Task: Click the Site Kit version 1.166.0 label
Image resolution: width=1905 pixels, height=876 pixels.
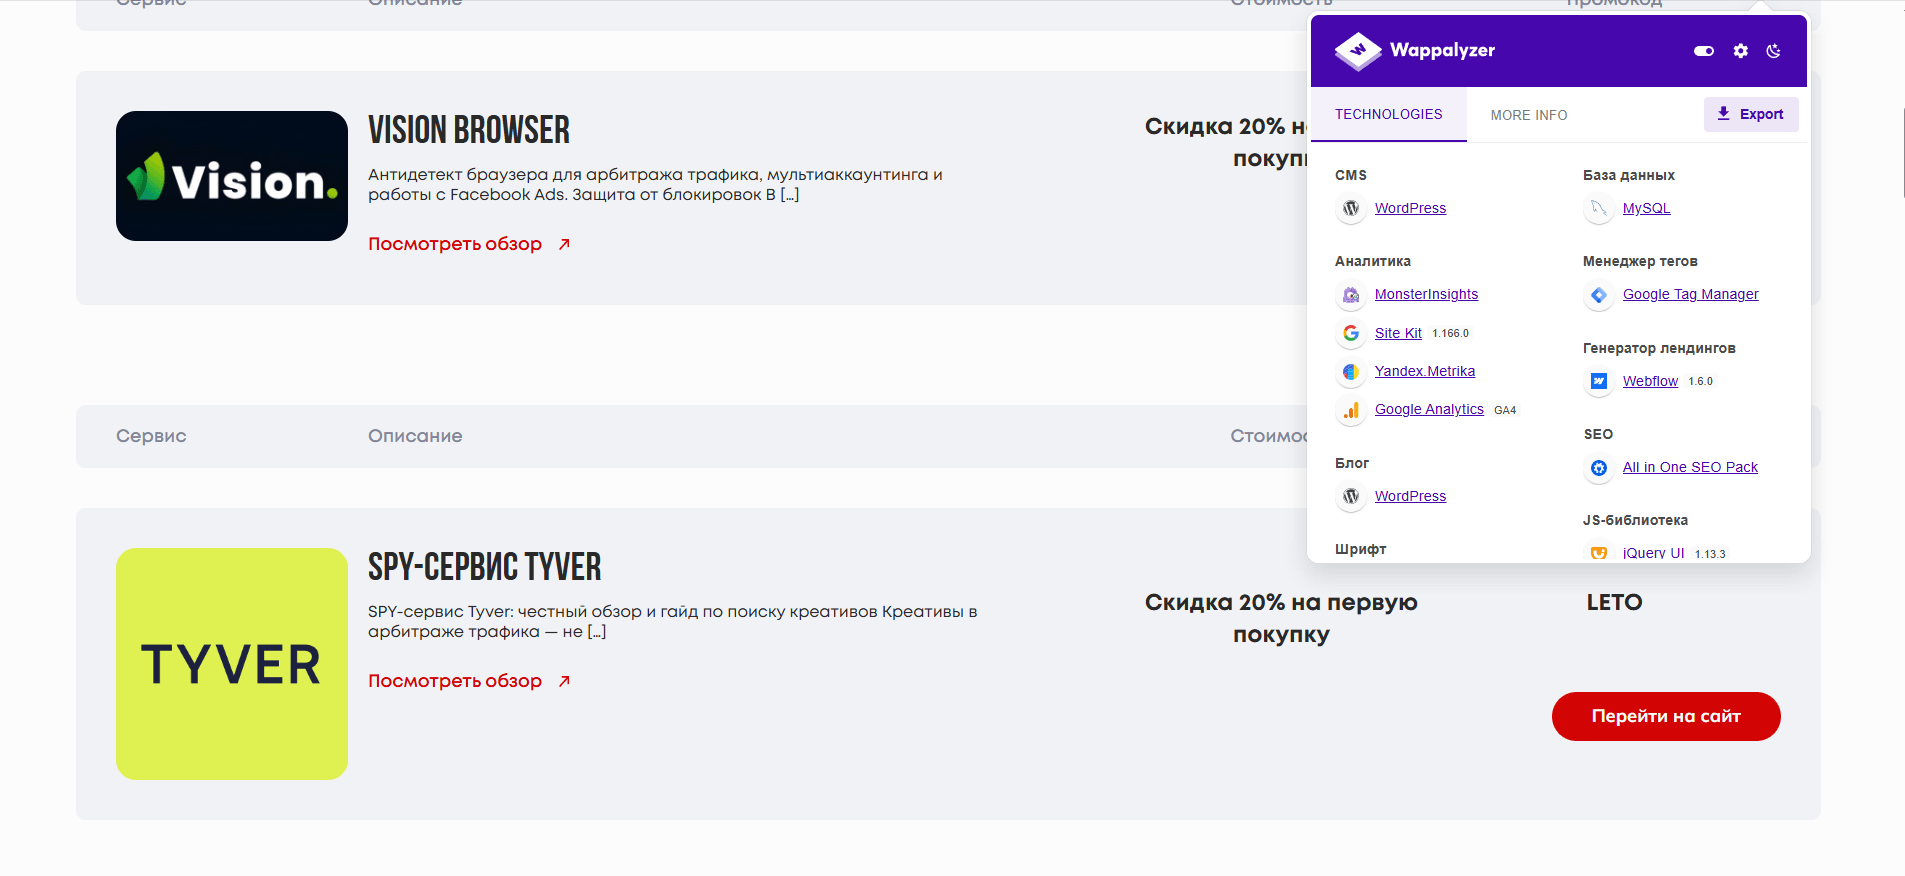Action: pos(1450,333)
